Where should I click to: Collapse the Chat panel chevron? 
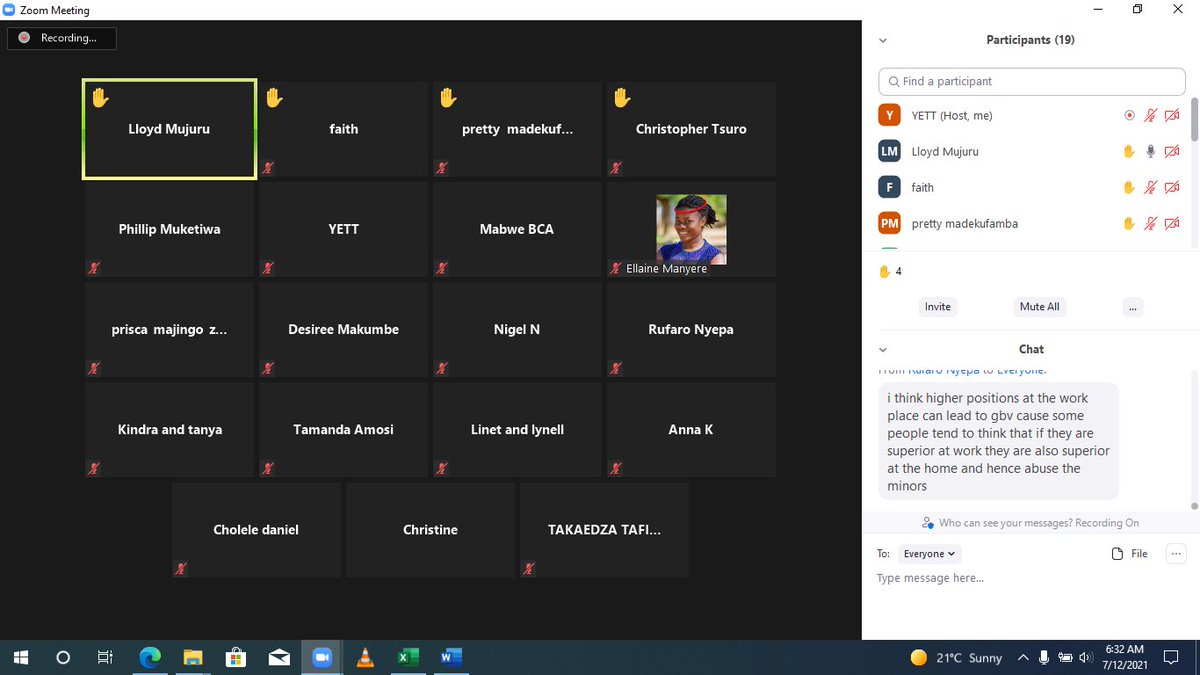pos(882,350)
